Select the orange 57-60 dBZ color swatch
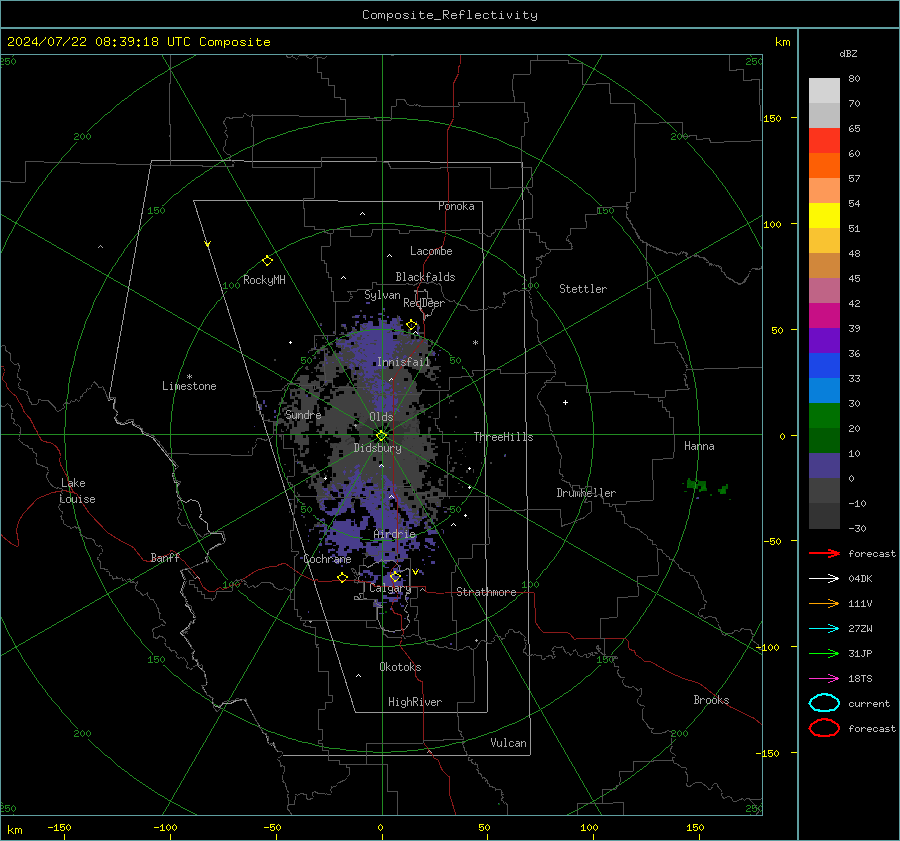The height and width of the screenshot is (841, 900). coord(824,166)
